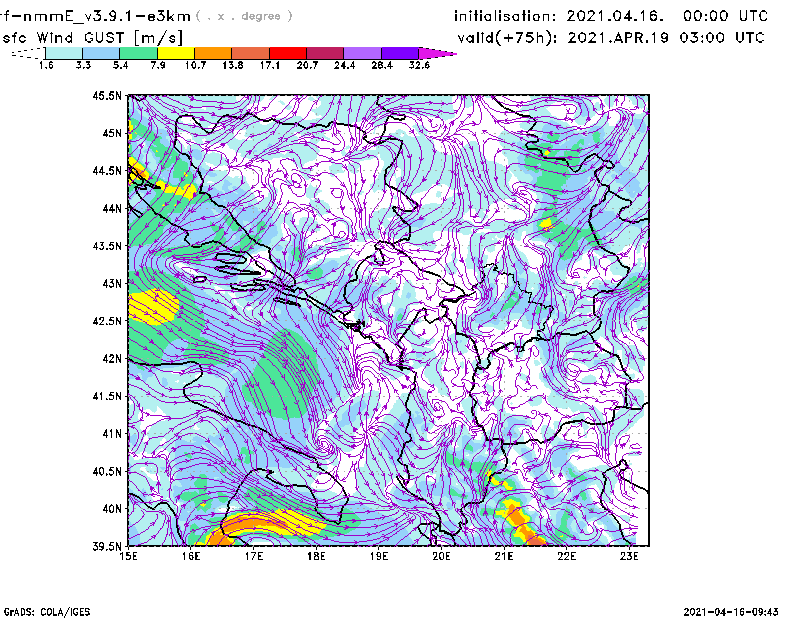Click the 21E longitude axis label
Image resolution: width=800 pixels, height=618 pixels.
coord(504,556)
